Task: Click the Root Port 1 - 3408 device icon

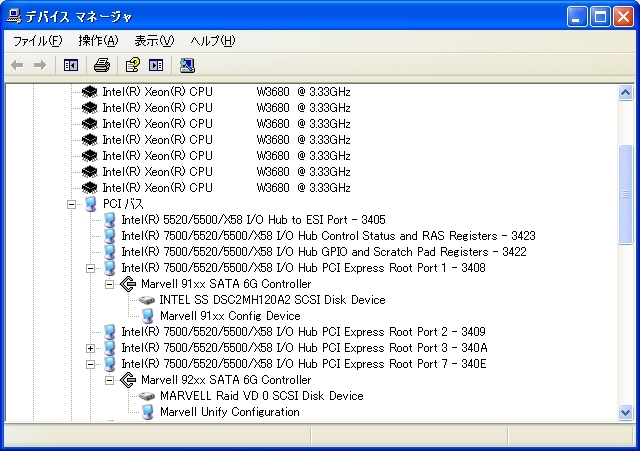Action: pos(109,268)
